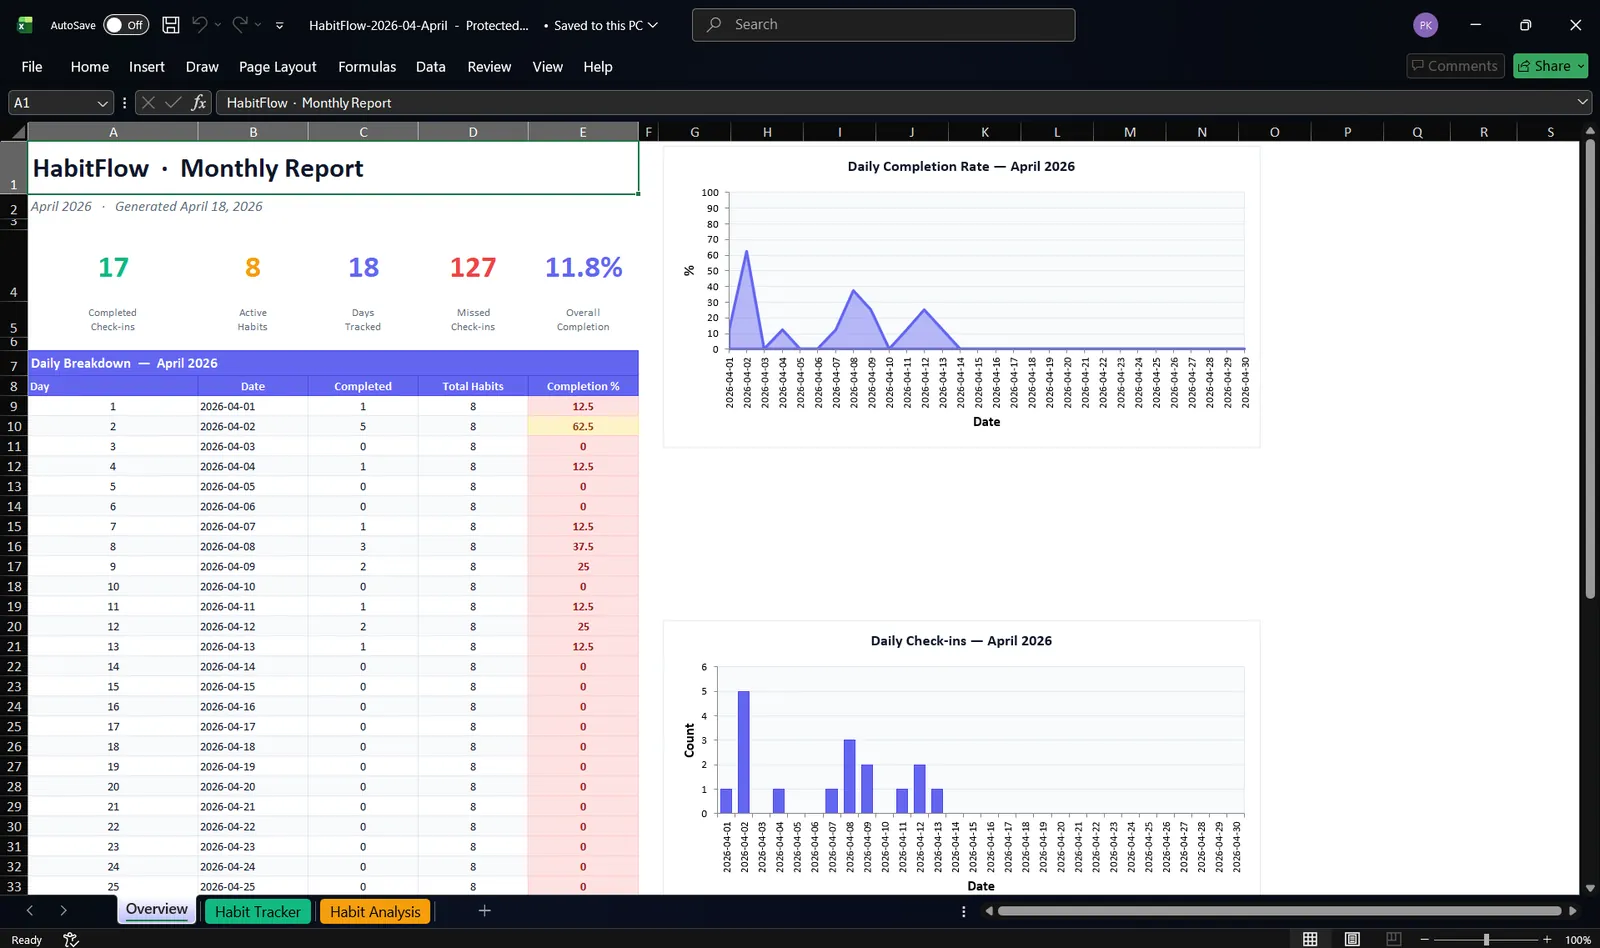Switch to Page Break Preview view

(1394, 939)
